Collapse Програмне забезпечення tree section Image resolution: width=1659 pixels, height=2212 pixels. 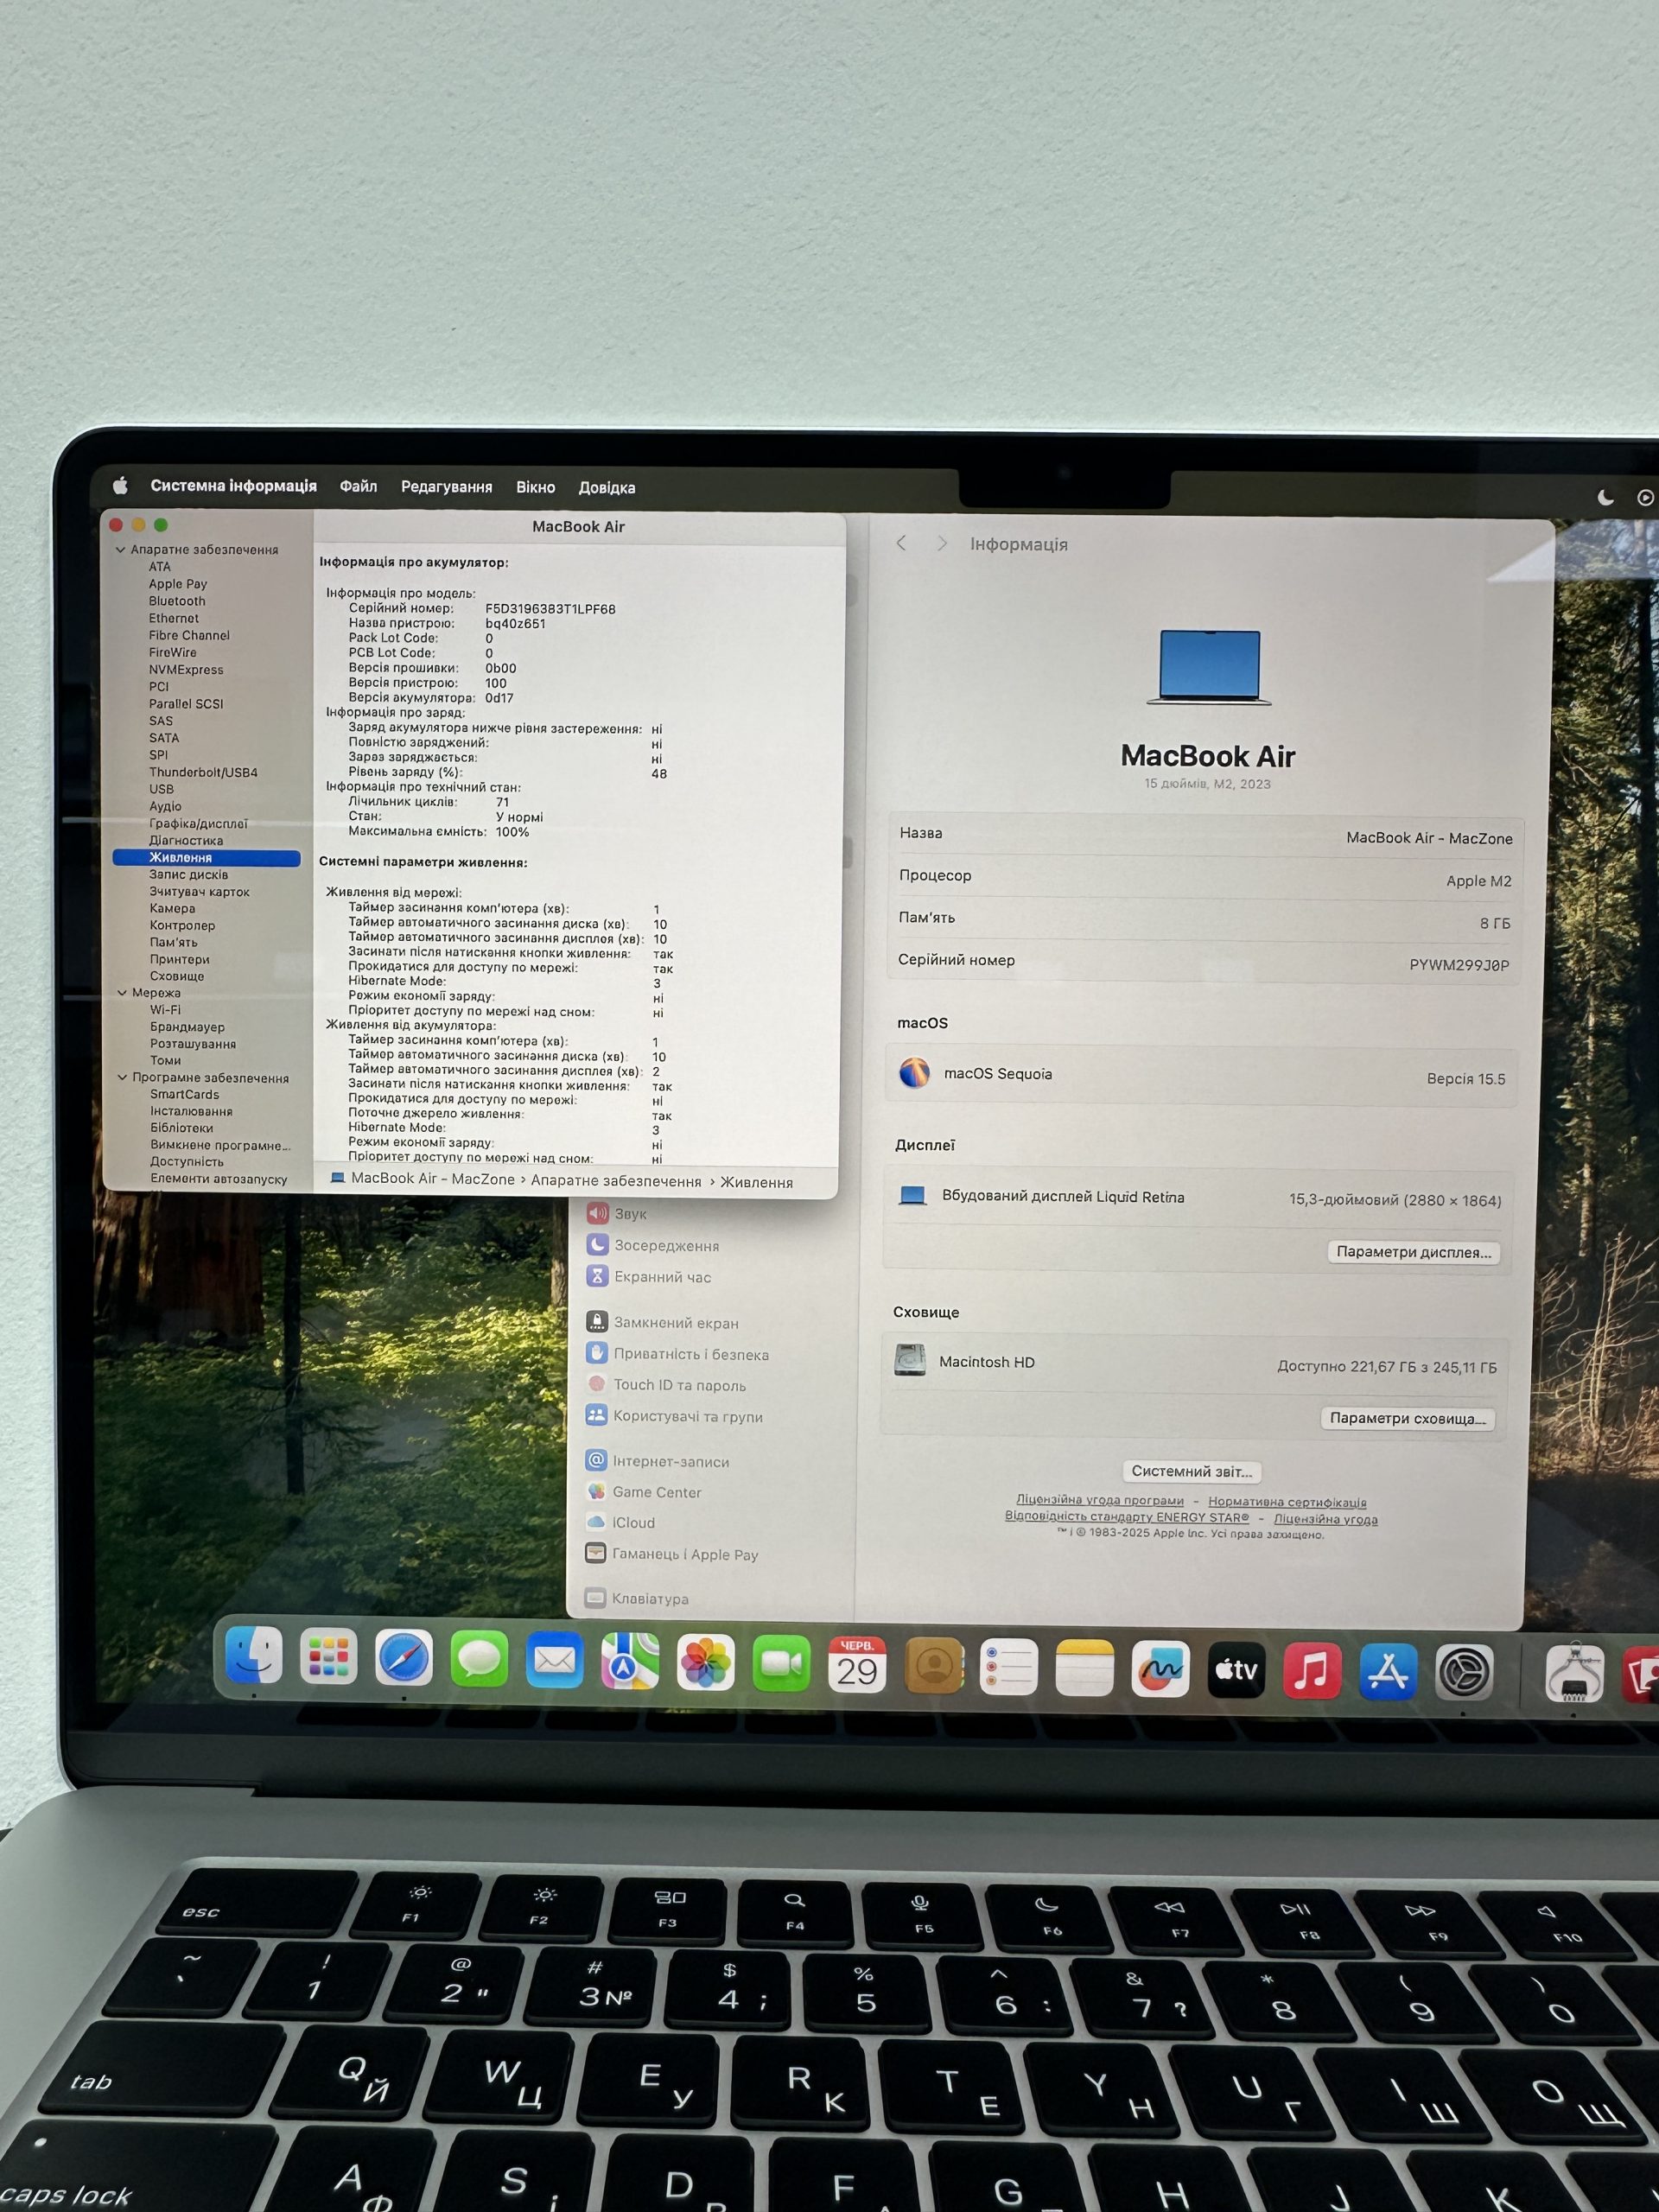tap(122, 1077)
